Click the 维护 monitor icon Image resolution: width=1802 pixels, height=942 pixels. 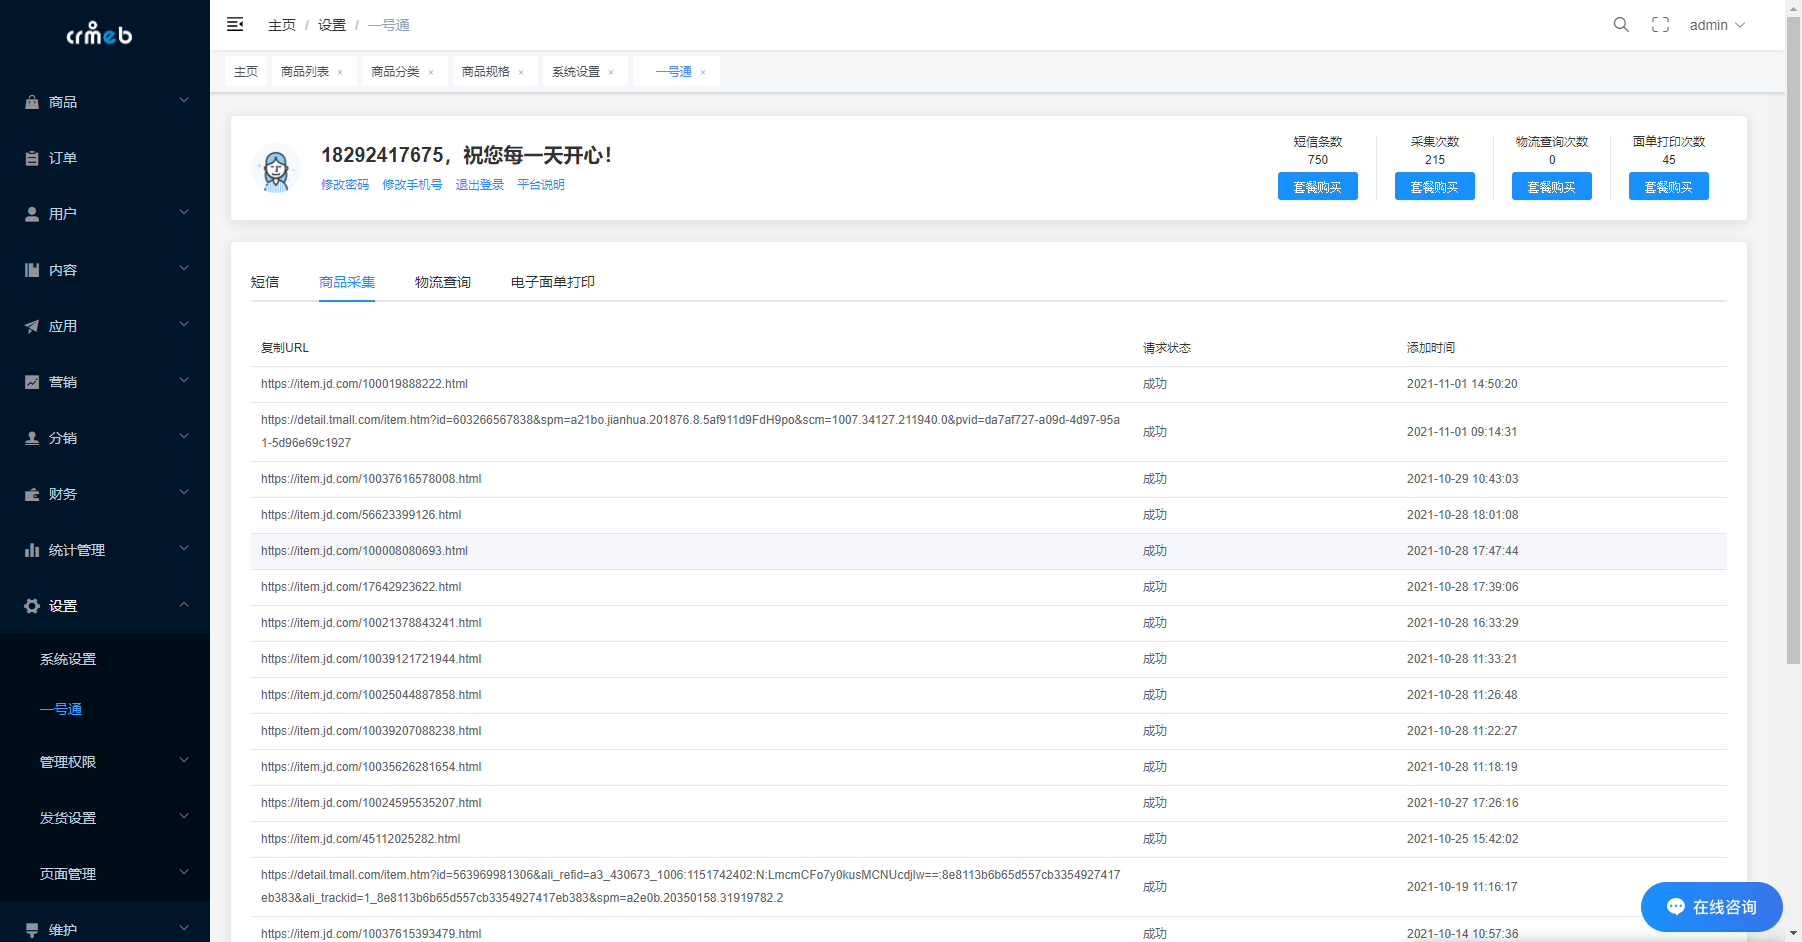pyautogui.click(x=32, y=930)
